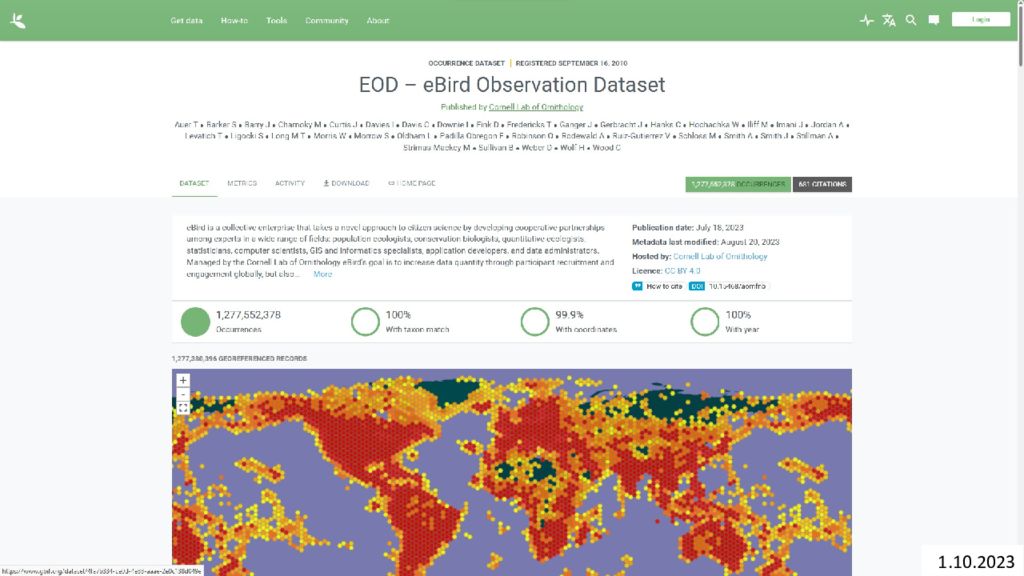Open the How-to menu
Image resolution: width=1024 pixels, height=576 pixels.
pyautogui.click(x=234, y=21)
